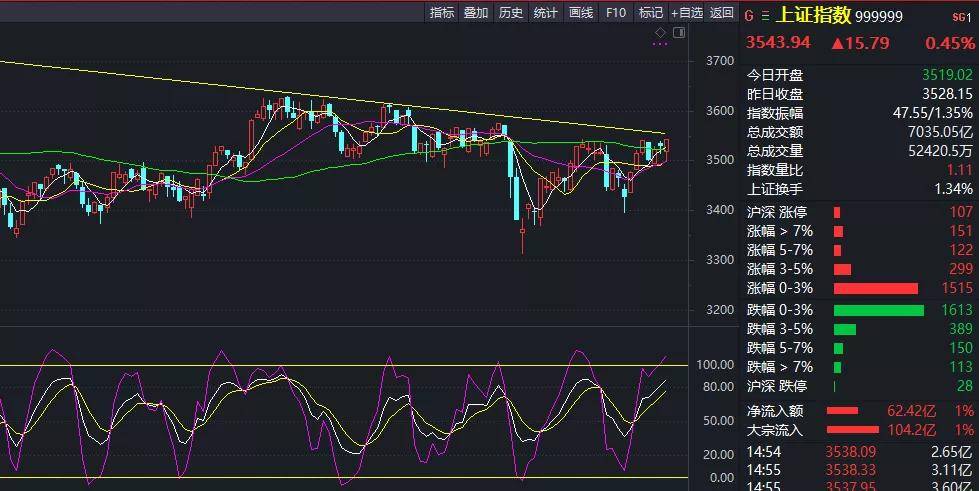Open the 画线 drawing tools
The height and width of the screenshot is (491, 979).
(x=581, y=13)
